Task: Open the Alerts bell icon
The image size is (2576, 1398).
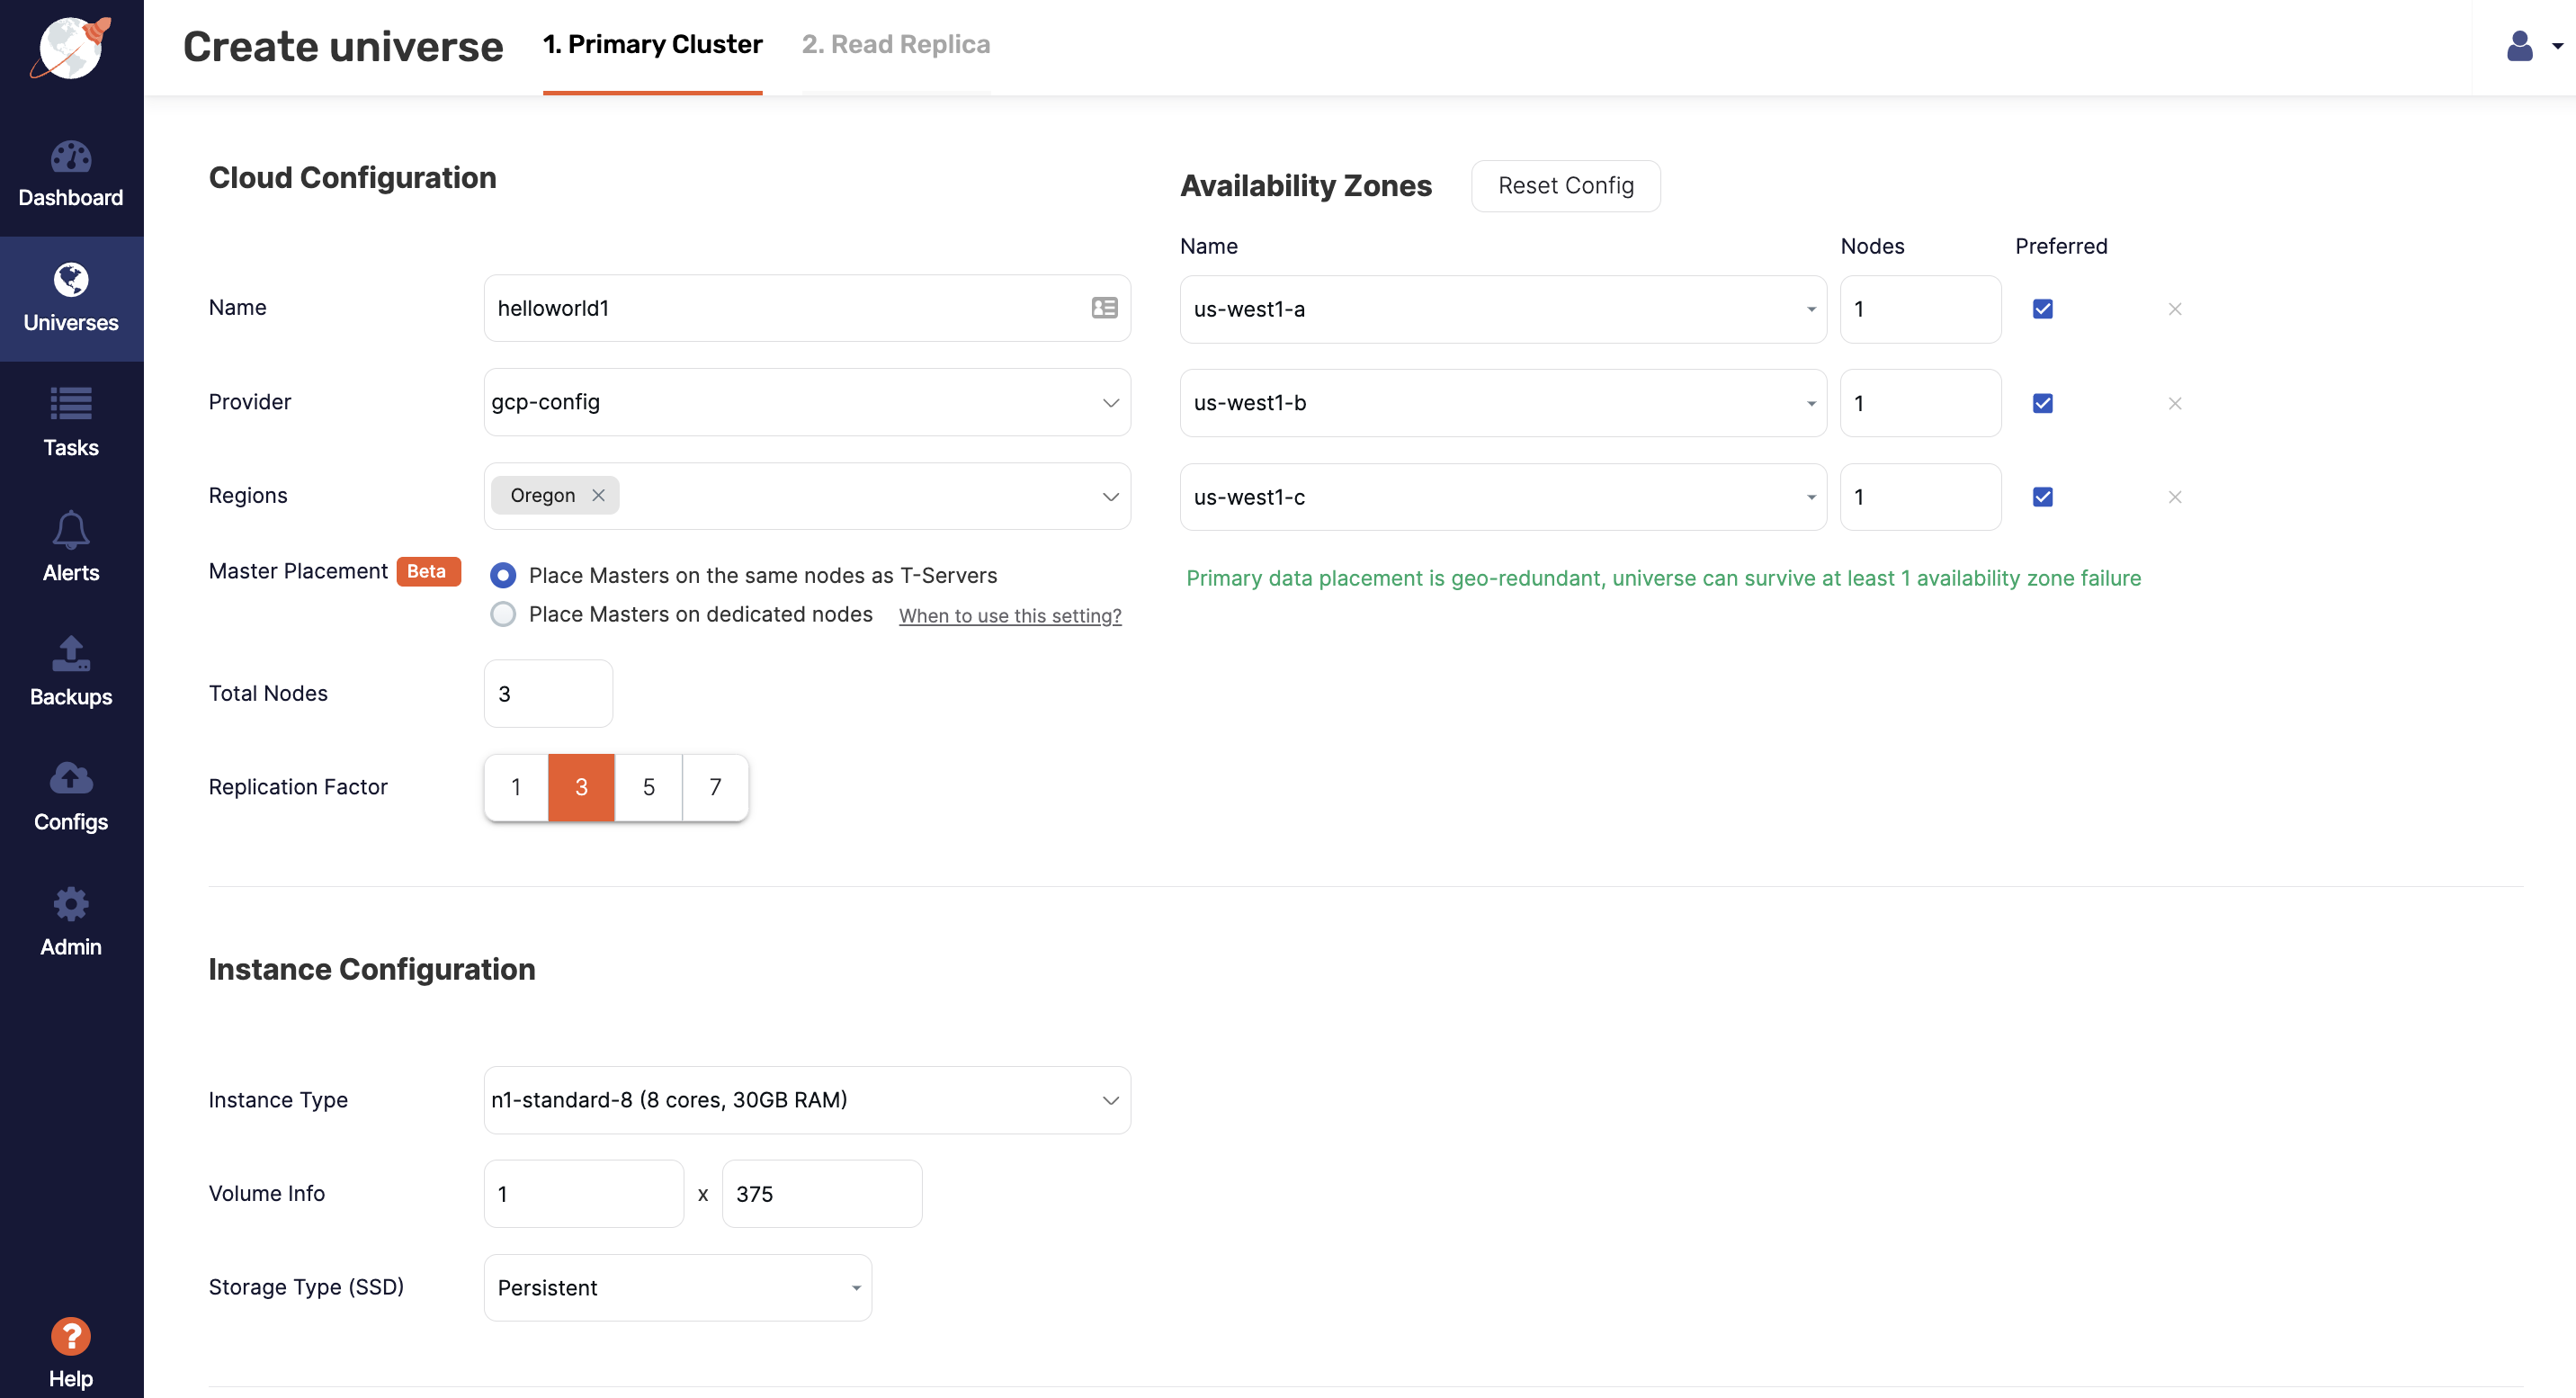Action: [x=71, y=530]
